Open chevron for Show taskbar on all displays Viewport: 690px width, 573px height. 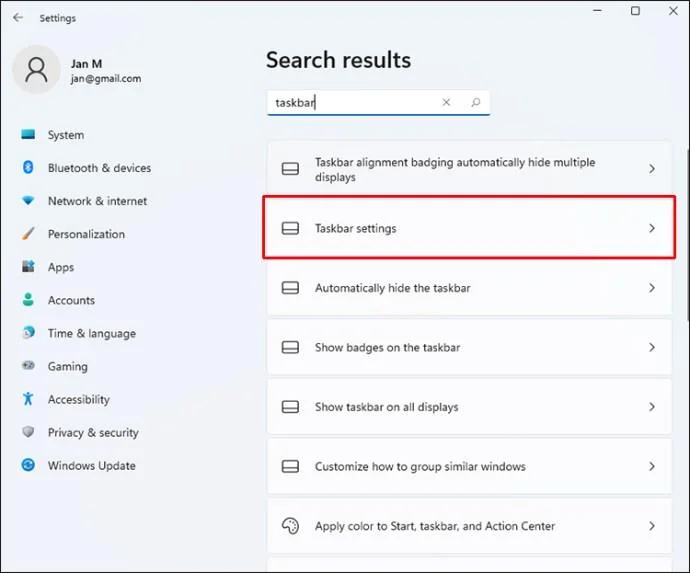click(652, 407)
